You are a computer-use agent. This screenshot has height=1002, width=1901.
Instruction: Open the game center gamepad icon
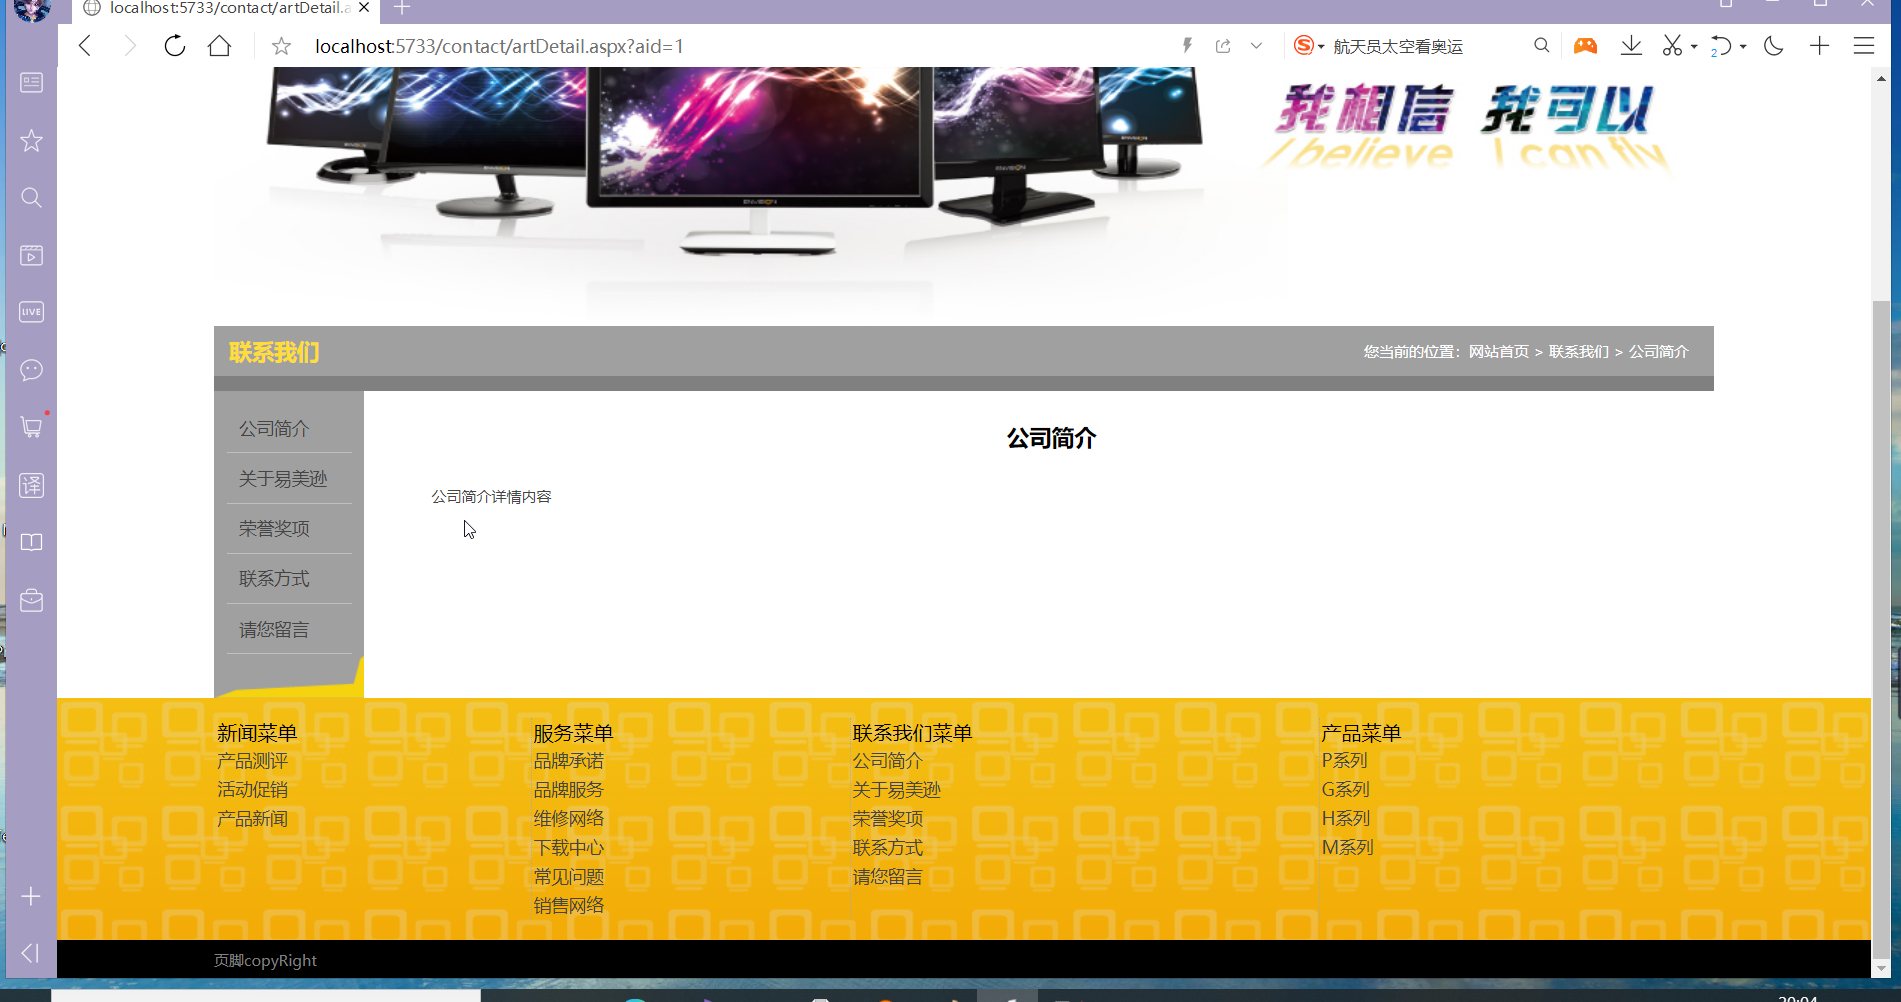point(1585,46)
